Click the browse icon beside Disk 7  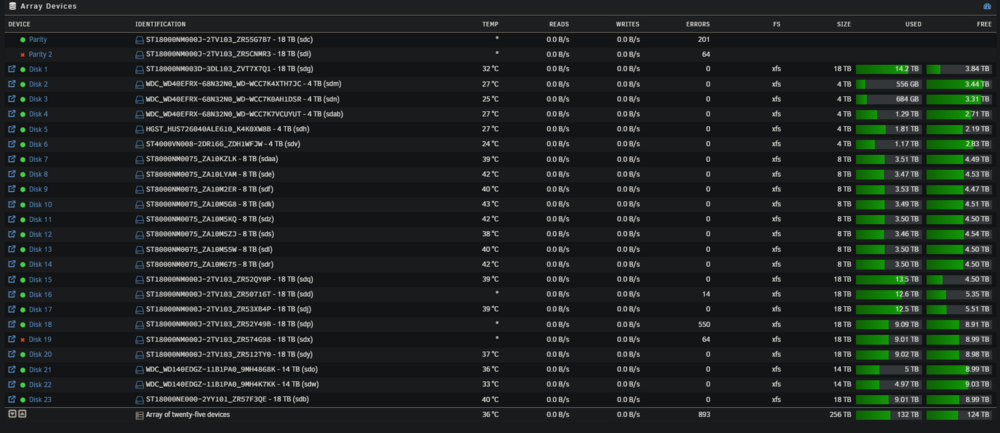(11, 159)
